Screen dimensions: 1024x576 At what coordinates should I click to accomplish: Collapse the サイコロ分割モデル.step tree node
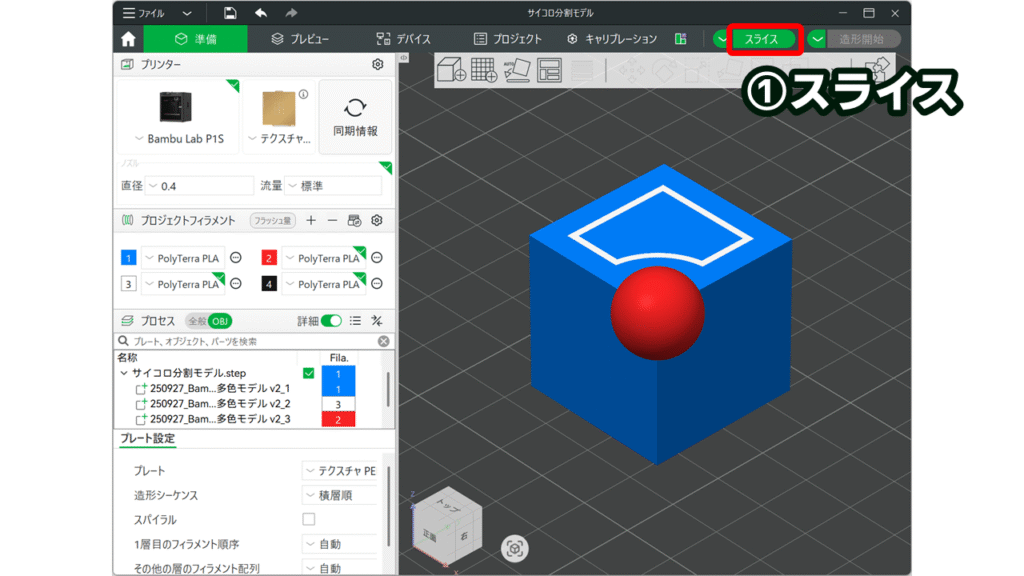(x=123, y=373)
